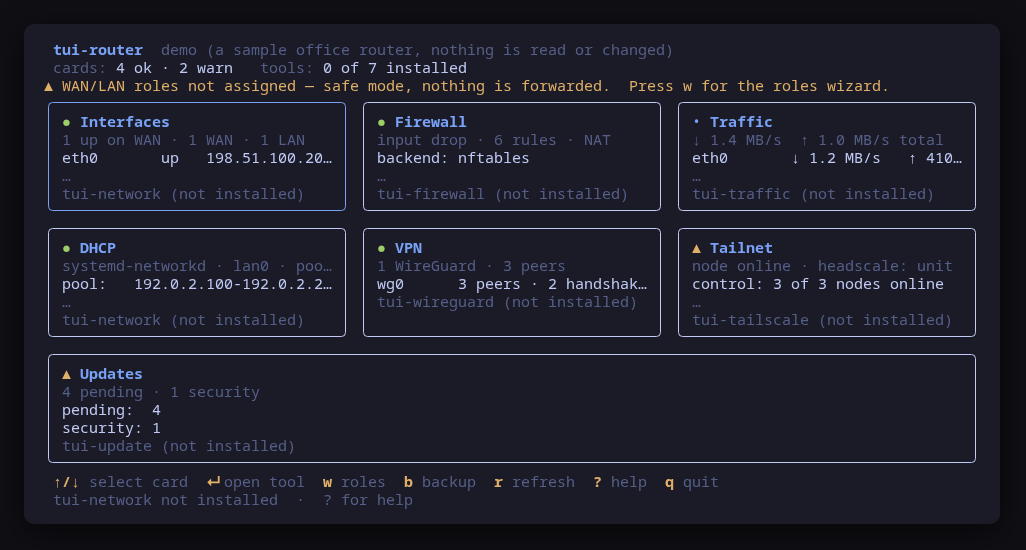Click the 'open tool' enter shortcut
Image resolution: width=1026 pixels, height=550 pixels.
[x=256, y=482]
